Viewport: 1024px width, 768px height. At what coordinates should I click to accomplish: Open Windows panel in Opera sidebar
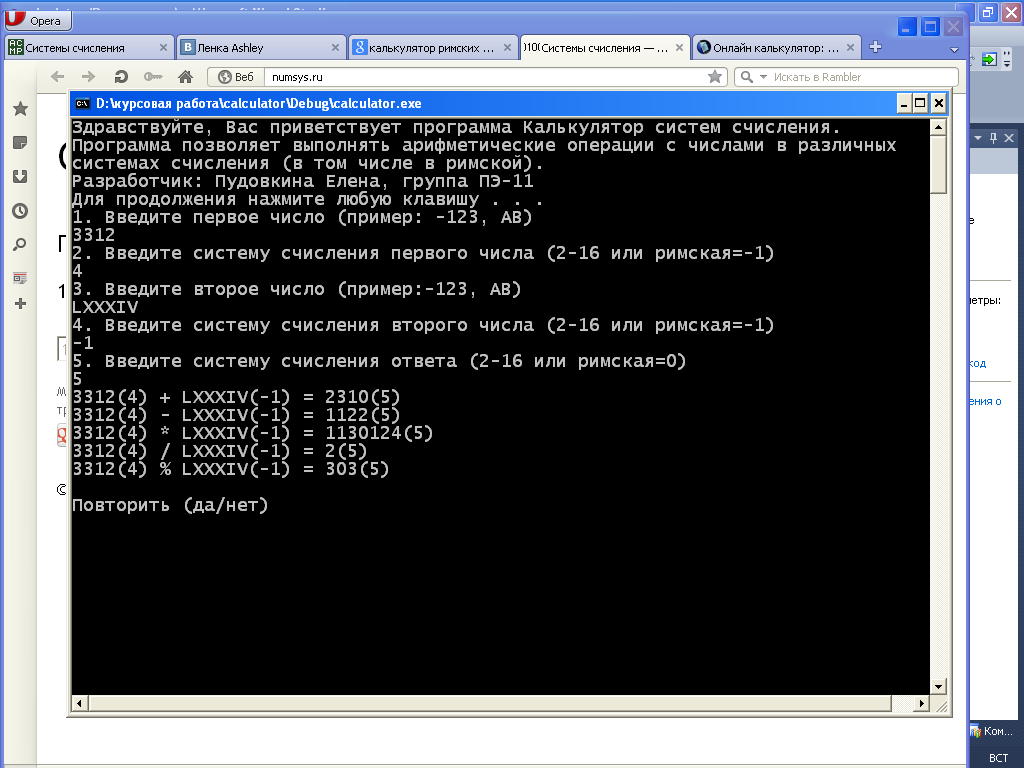pos(20,278)
